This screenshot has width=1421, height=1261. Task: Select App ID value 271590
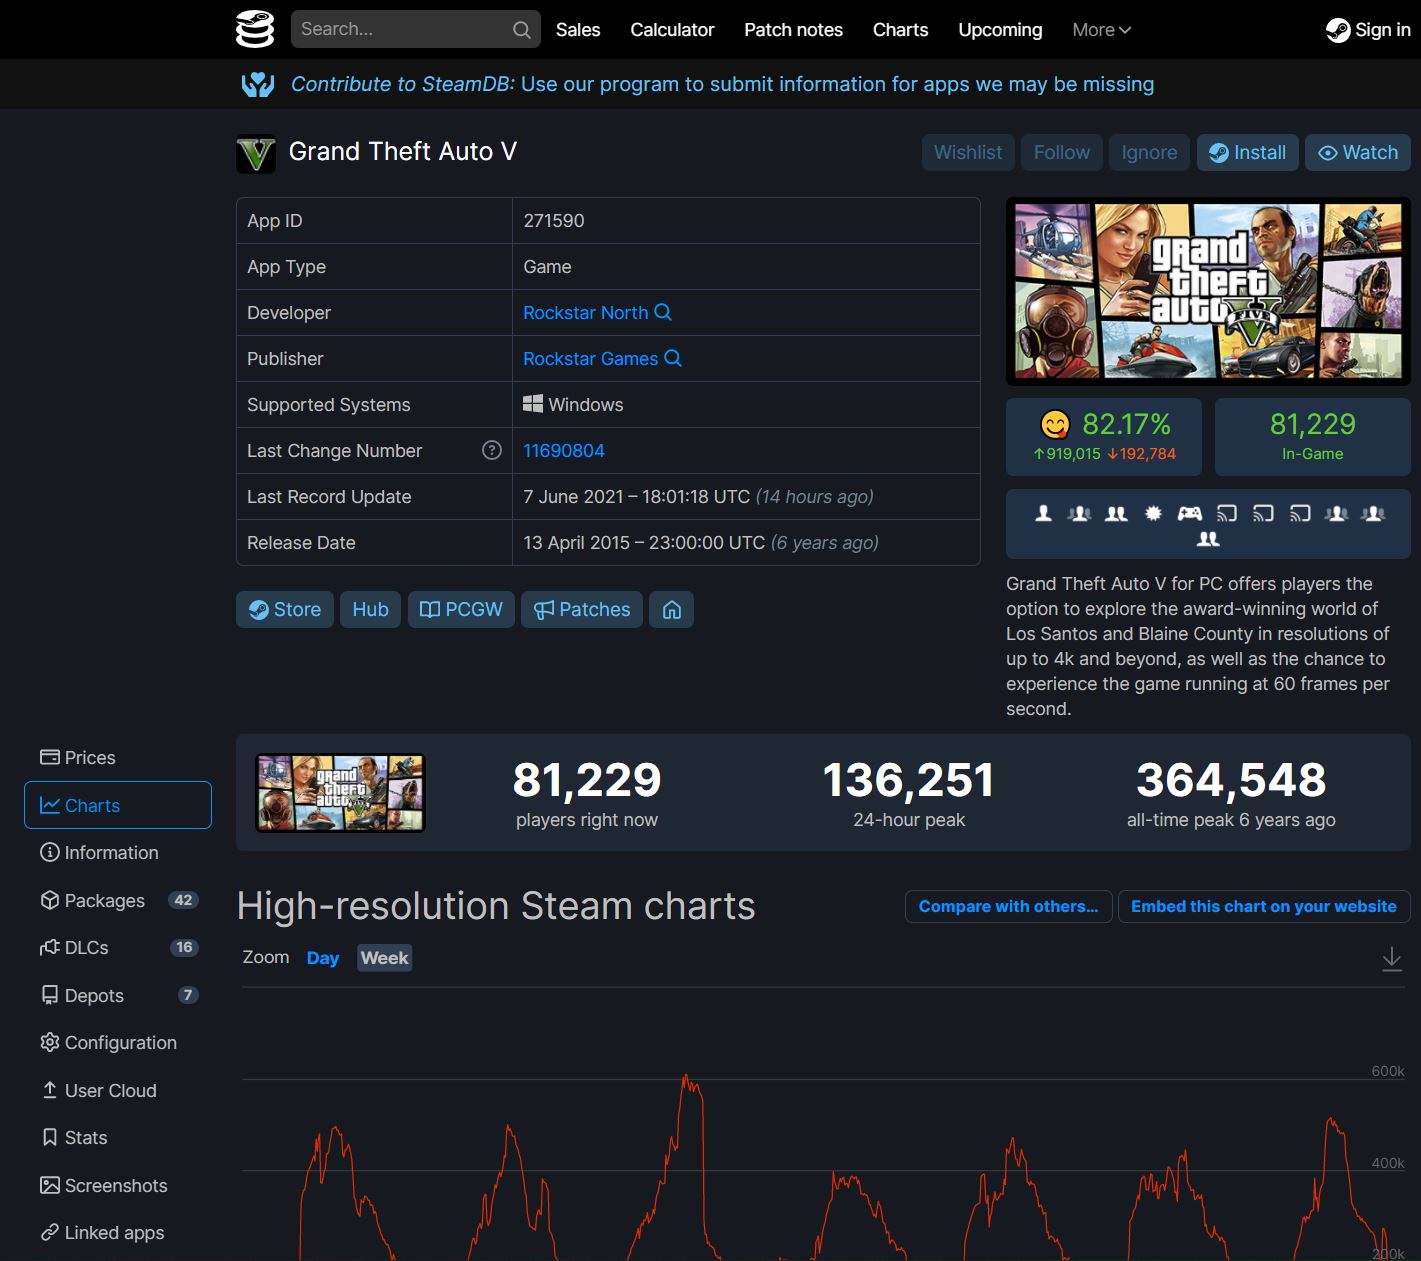point(554,221)
